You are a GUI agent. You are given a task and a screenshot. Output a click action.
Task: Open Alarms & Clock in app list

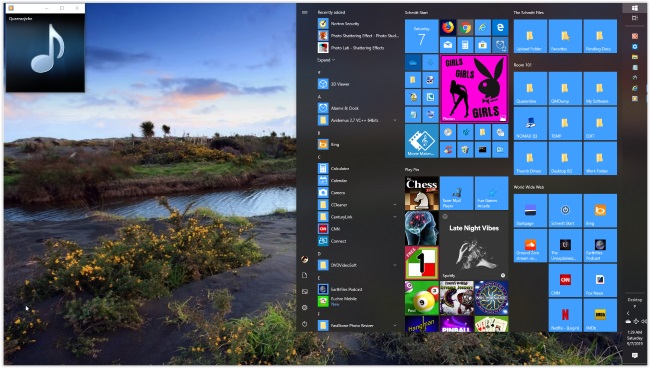(x=357, y=108)
